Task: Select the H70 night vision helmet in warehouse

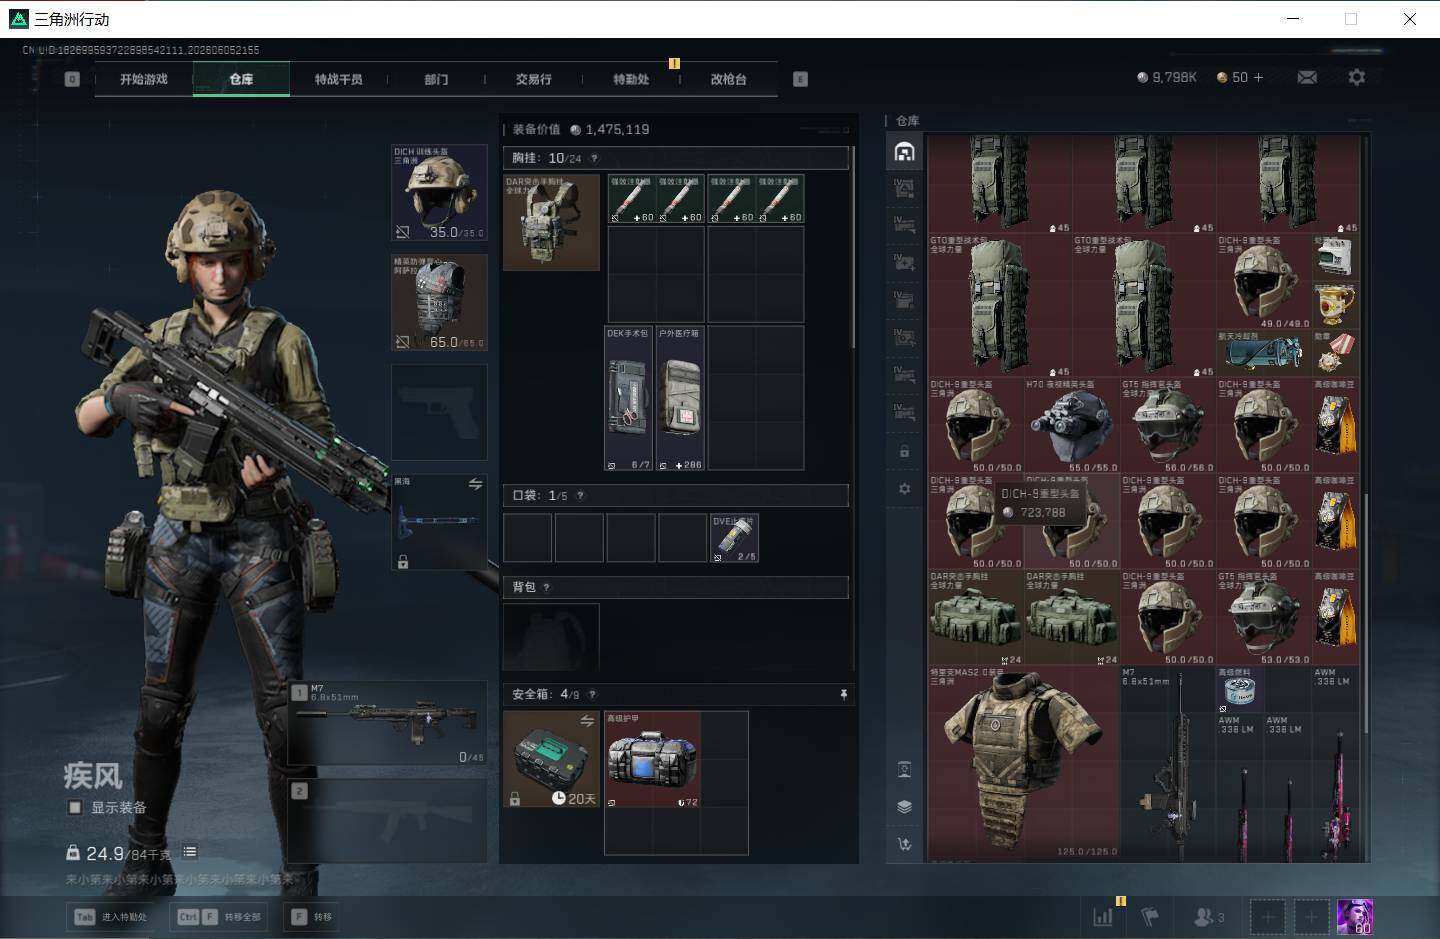Action: [1072, 425]
